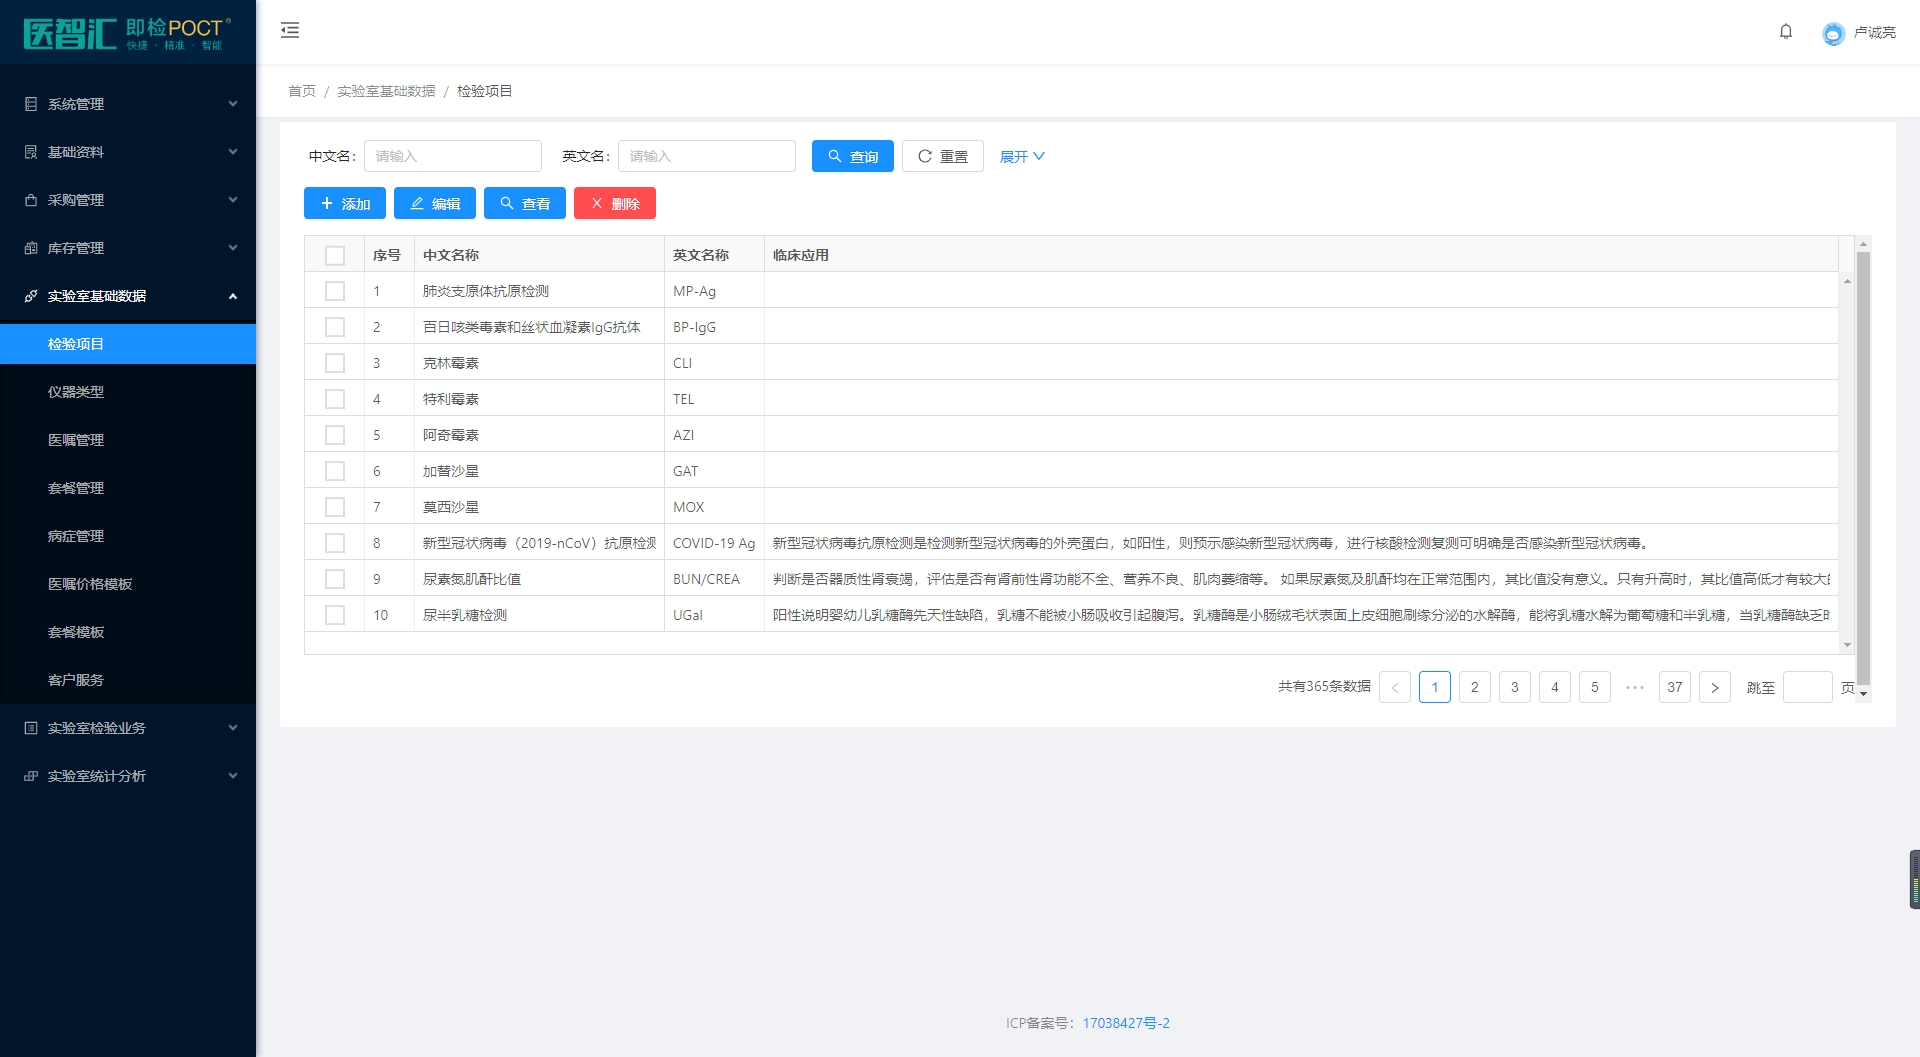The image size is (1920, 1057).
Task: Click the 实验室检验业务 sidebar icon
Action: [31, 728]
